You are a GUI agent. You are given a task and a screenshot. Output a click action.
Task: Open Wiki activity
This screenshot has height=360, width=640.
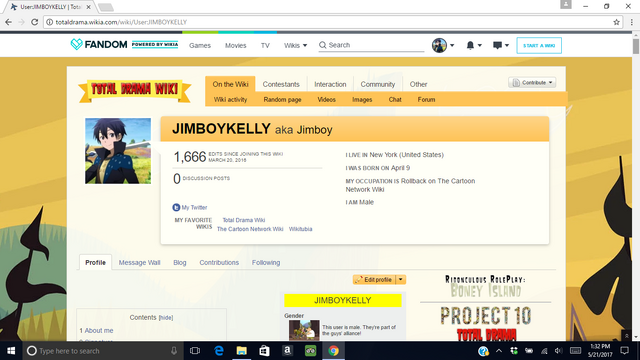click(230, 100)
